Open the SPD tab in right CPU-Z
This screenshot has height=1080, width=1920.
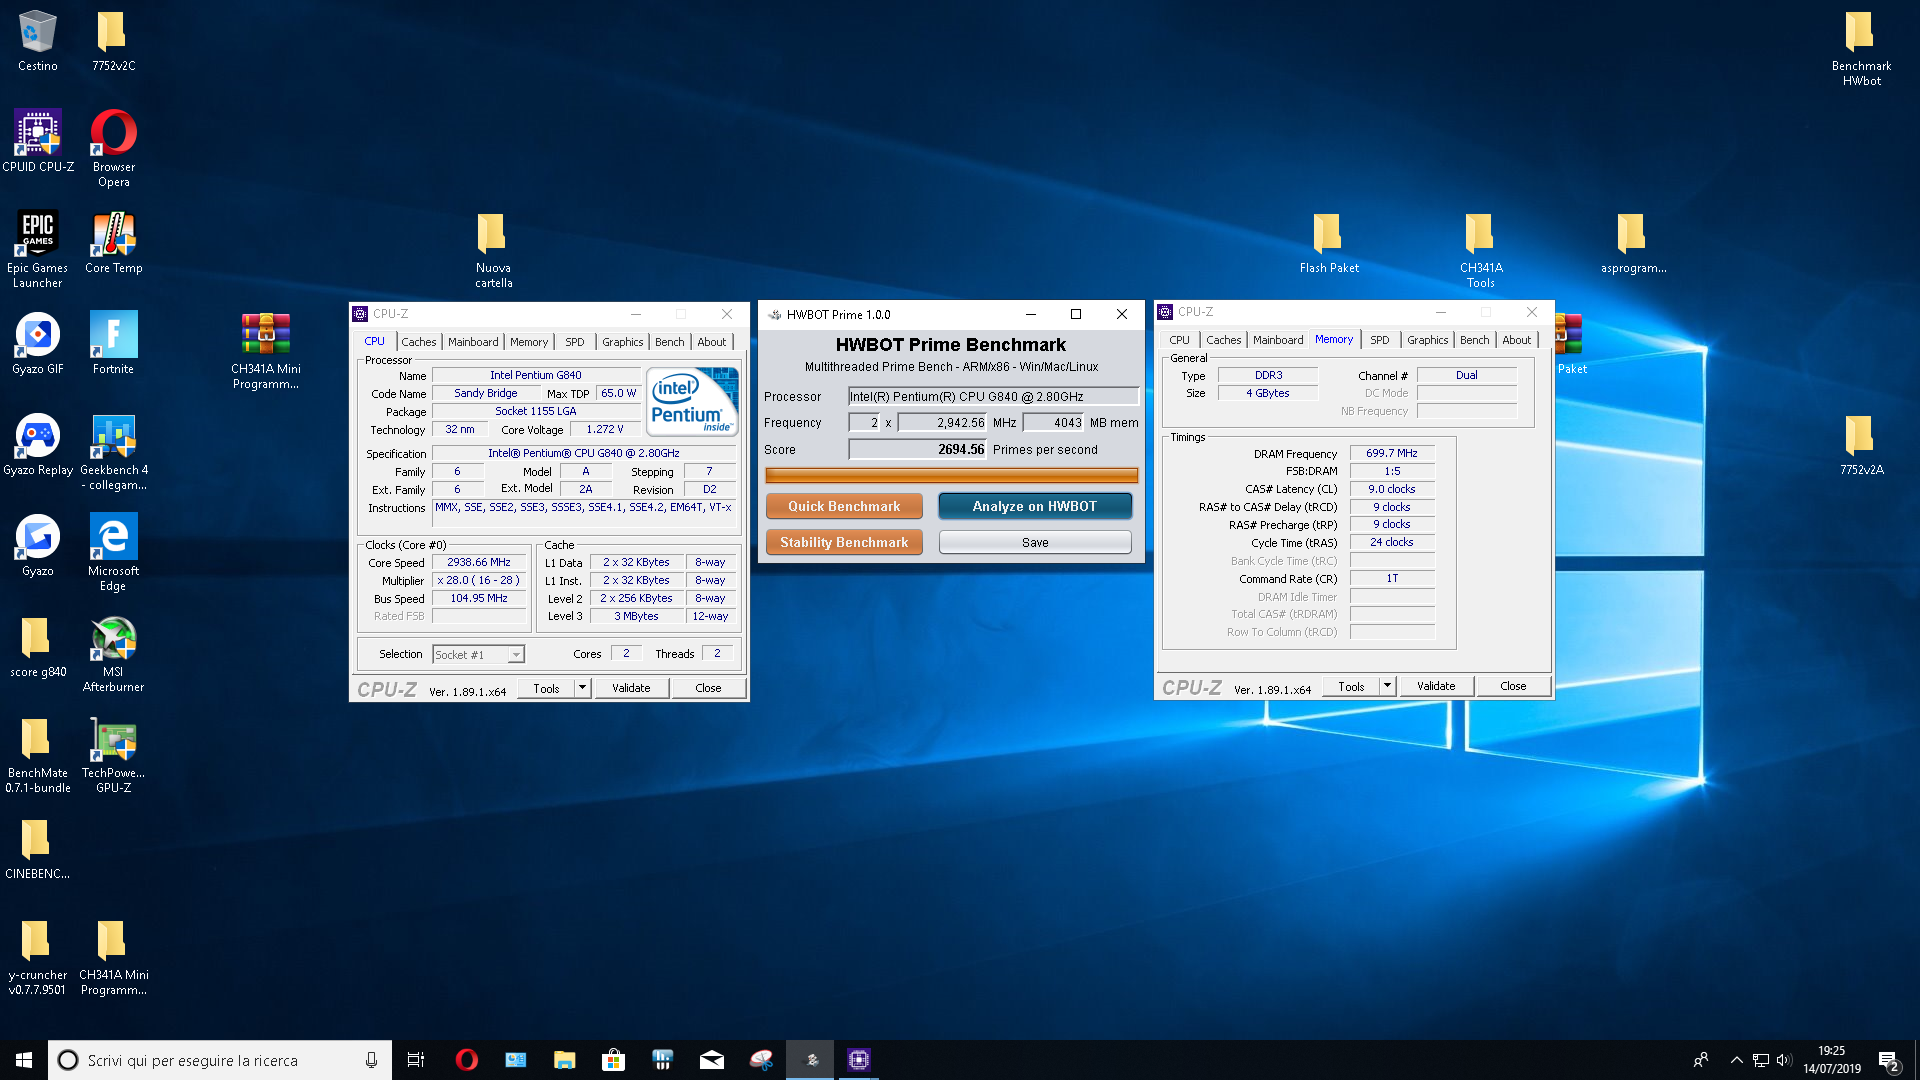click(x=1380, y=340)
